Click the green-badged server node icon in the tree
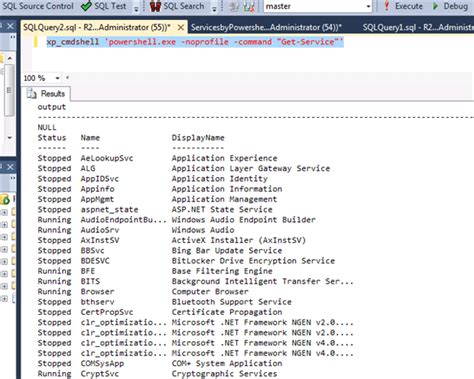 point(5,200)
